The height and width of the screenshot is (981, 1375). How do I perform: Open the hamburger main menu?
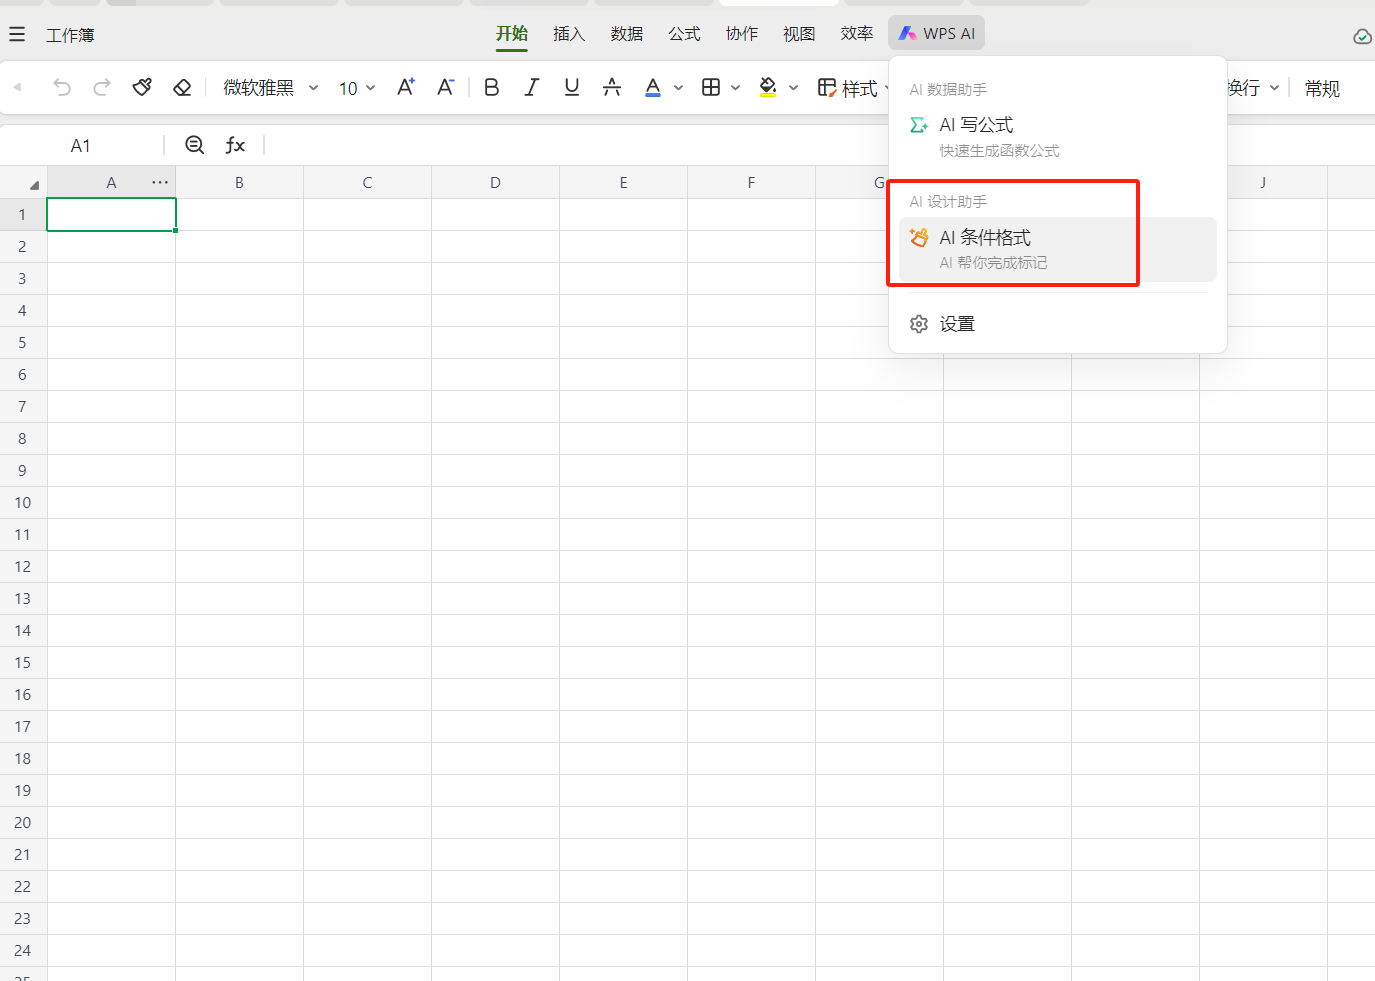tap(17, 35)
